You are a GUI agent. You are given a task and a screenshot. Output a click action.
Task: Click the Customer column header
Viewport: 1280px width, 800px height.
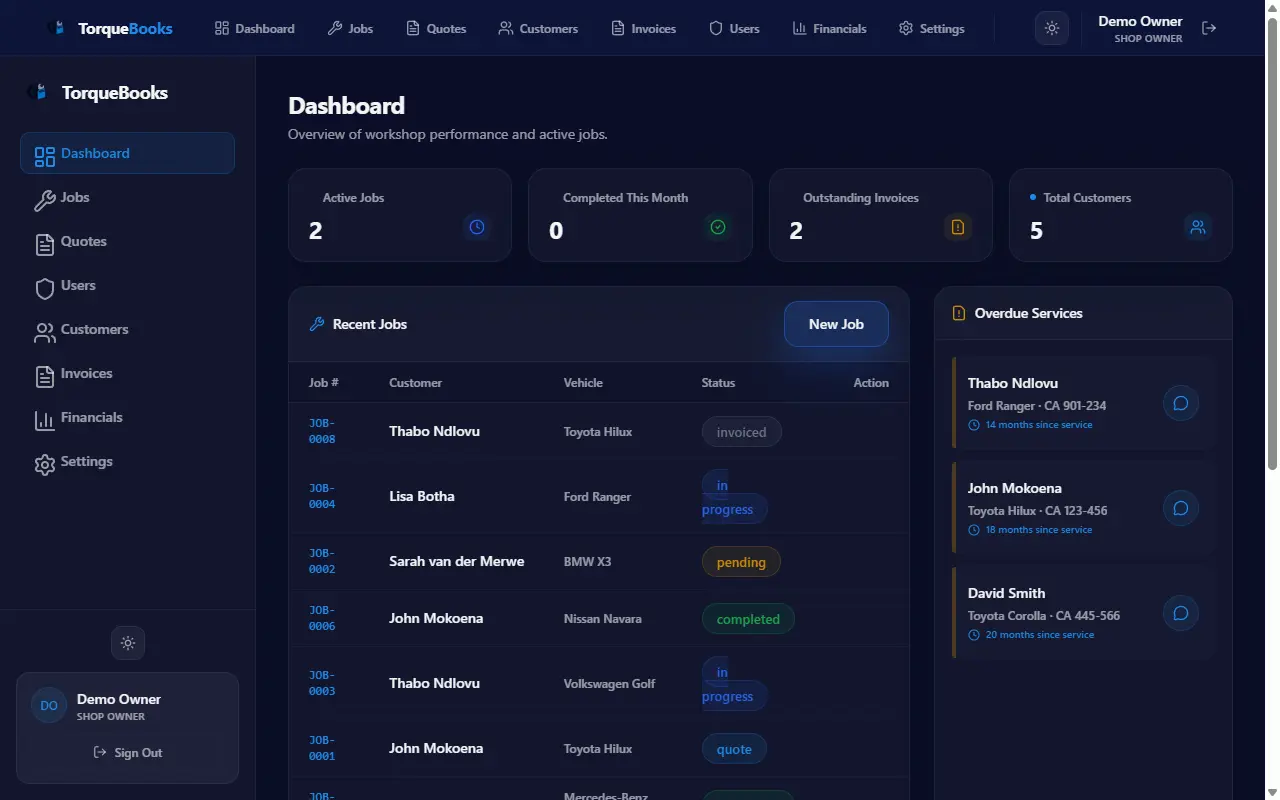pyautogui.click(x=415, y=382)
